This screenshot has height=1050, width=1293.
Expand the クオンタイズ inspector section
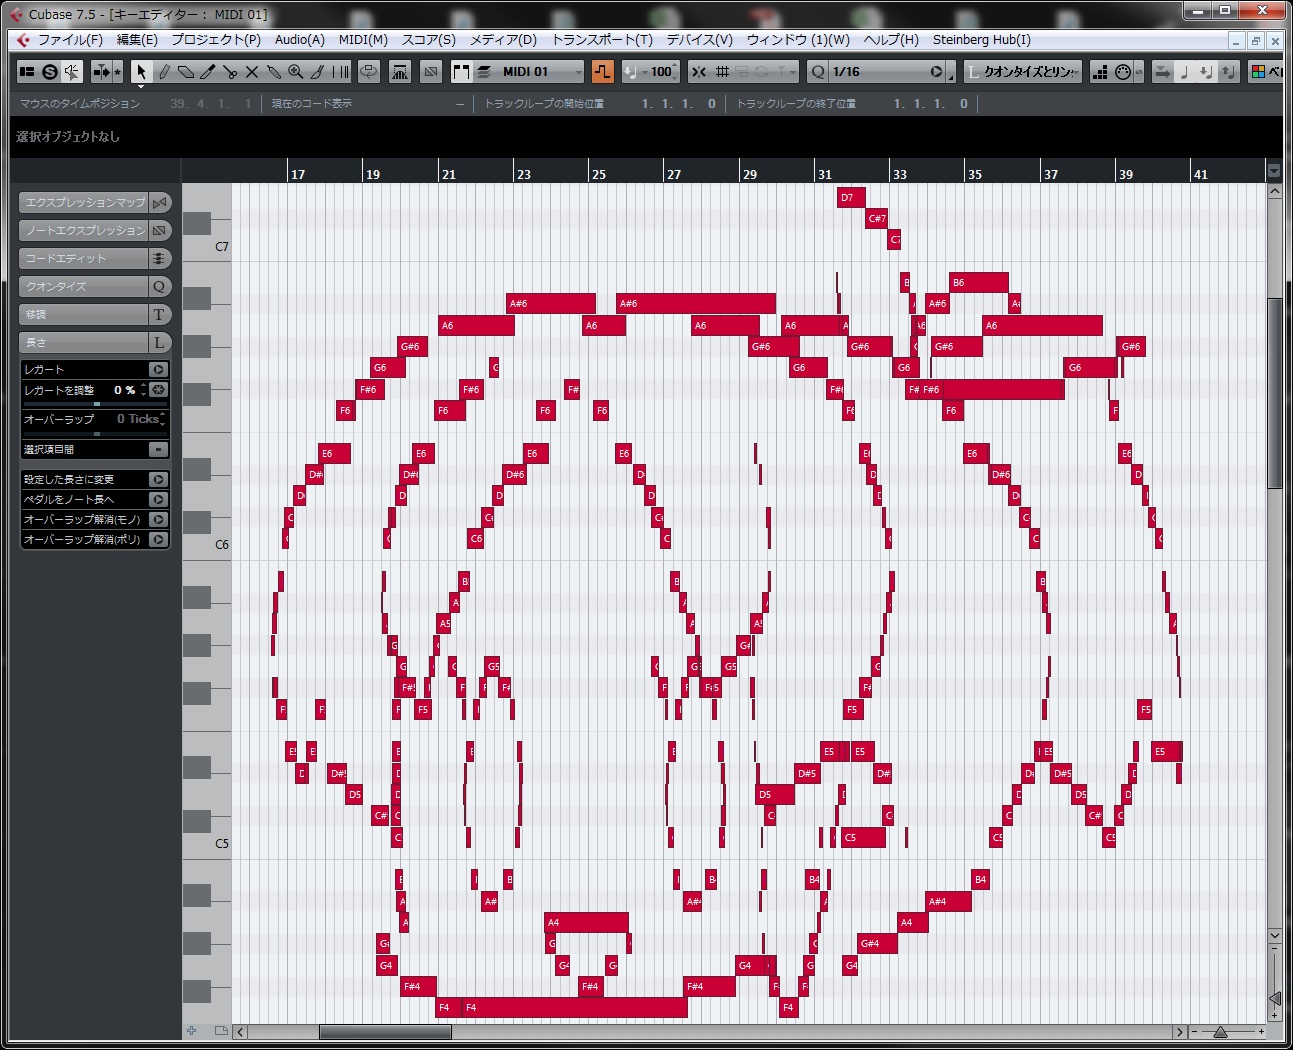tap(85, 286)
